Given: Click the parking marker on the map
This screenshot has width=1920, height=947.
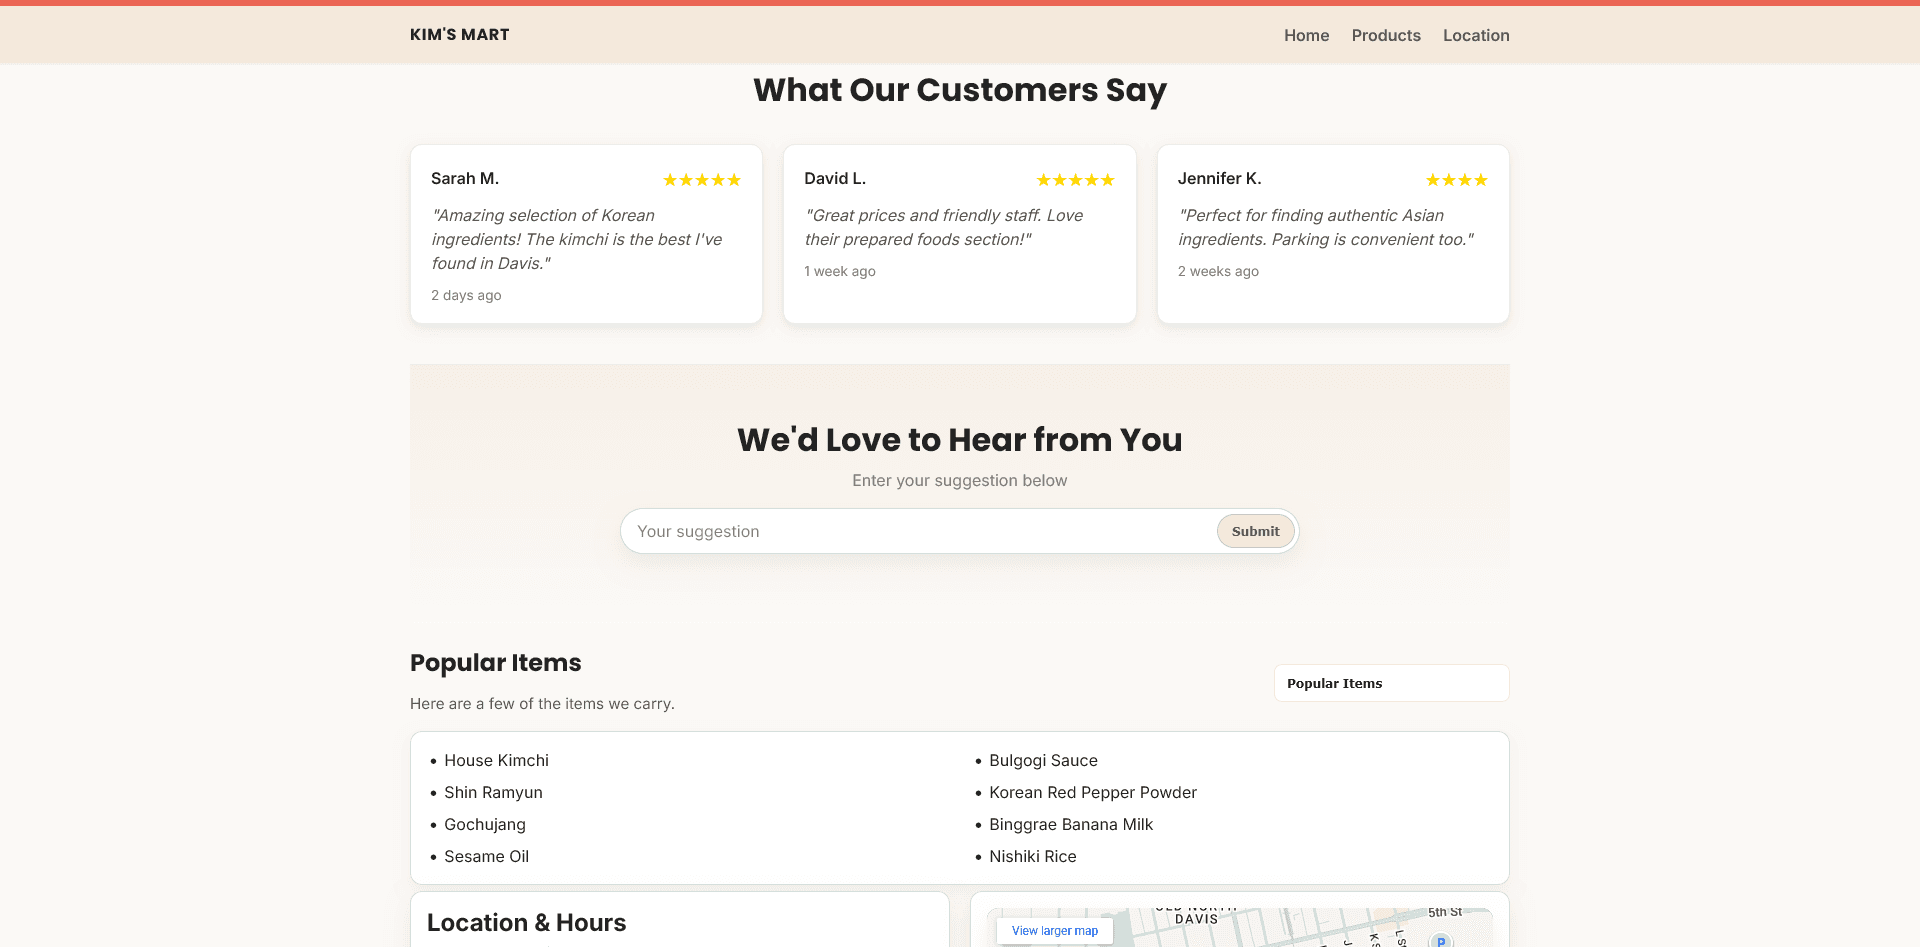Looking at the screenshot, I should click(1440, 940).
